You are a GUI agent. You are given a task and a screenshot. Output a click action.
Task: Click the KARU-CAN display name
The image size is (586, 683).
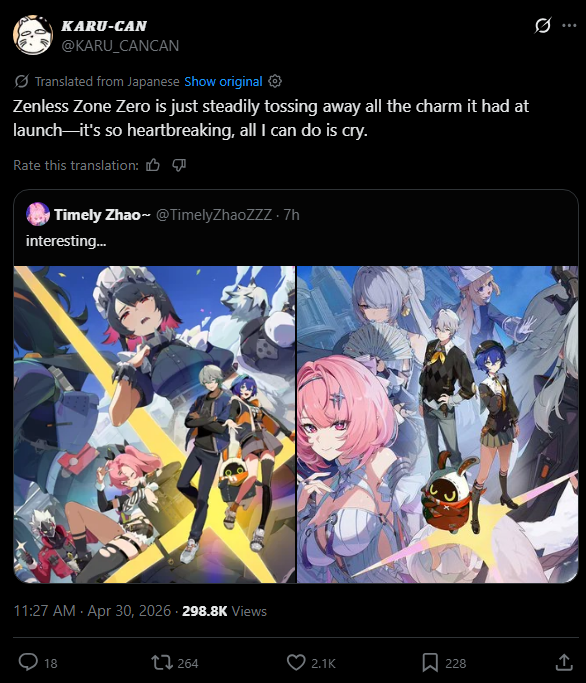[x=104, y=26]
